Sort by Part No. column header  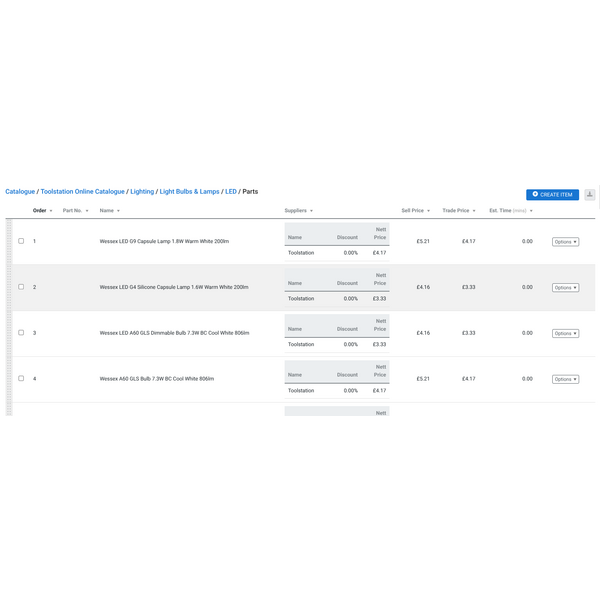(75, 211)
